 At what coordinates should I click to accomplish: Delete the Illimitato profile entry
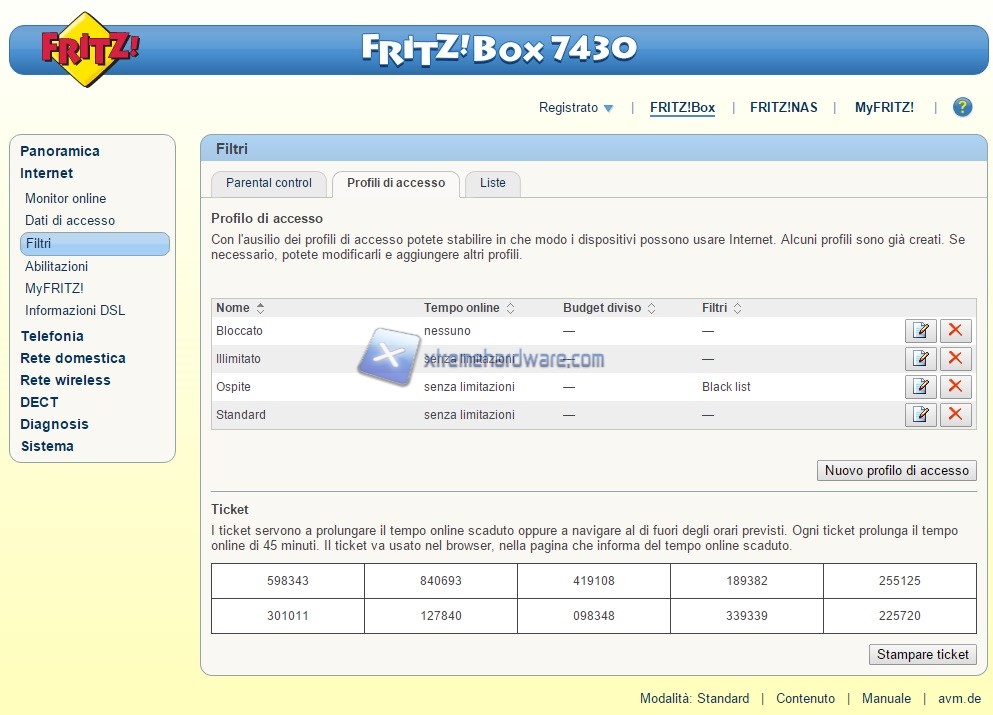(x=956, y=359)
